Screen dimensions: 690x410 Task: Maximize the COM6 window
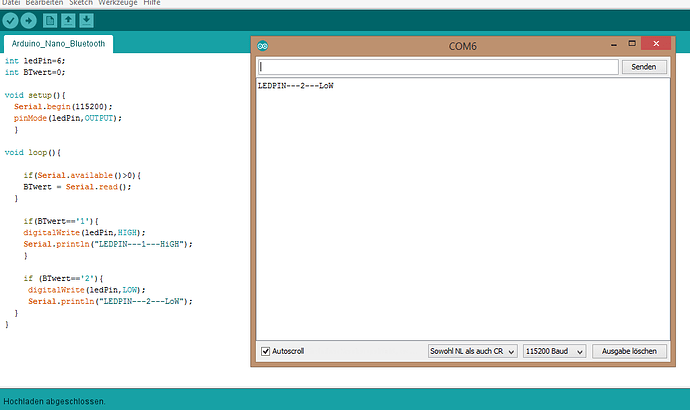(x=632, y=44)
